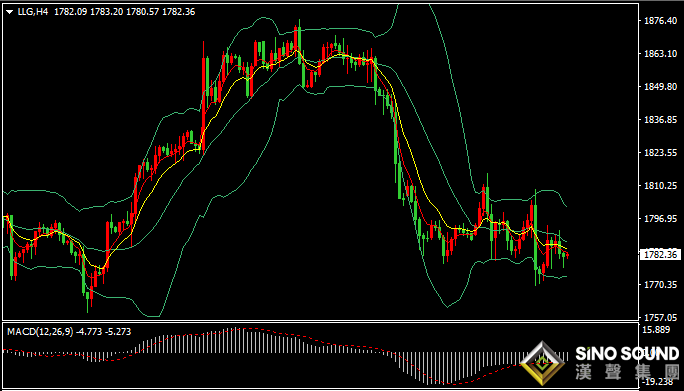Viewport: 684px width, 391px height.
Task: Select the open value 1782.09
Action: pyautogui.click(x=70, y=12)
